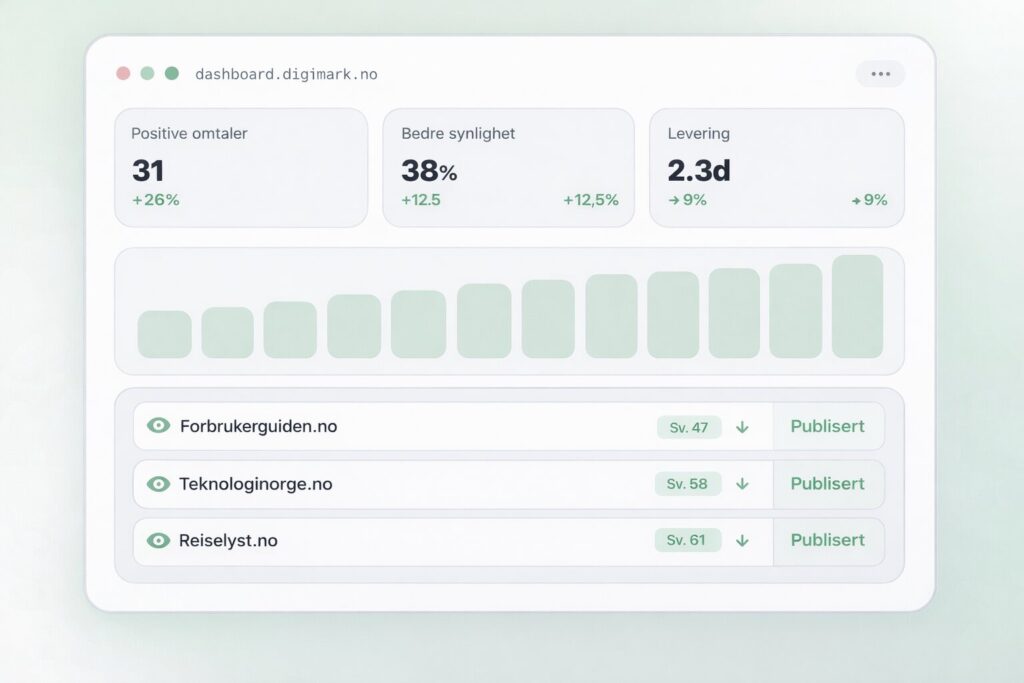Select the Bedre synlighet card
This screenshot has width=1024, height=683.
(x=508, y=167)
